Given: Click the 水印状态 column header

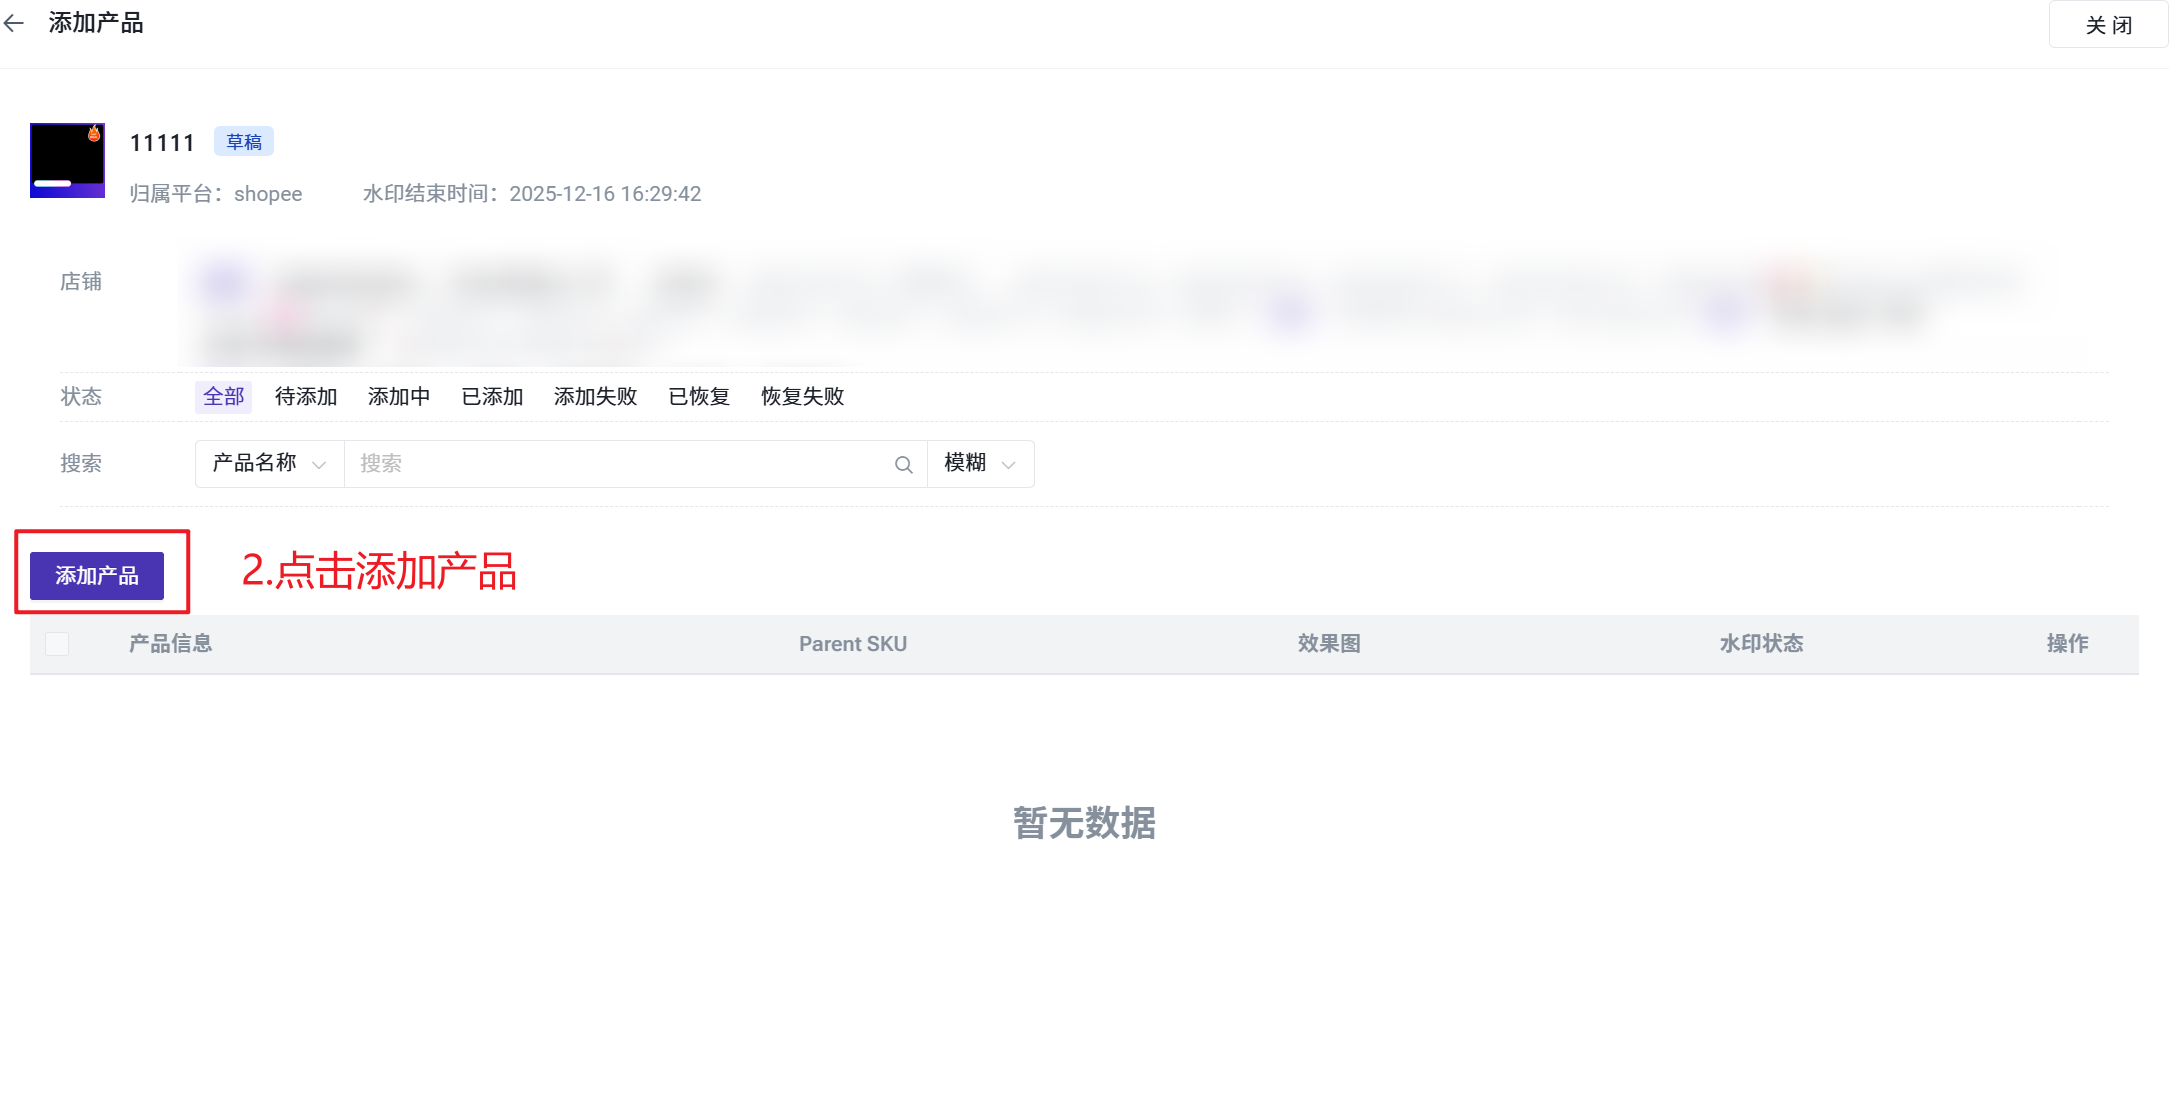Looking at the screenshot, I should (1761, 644).
